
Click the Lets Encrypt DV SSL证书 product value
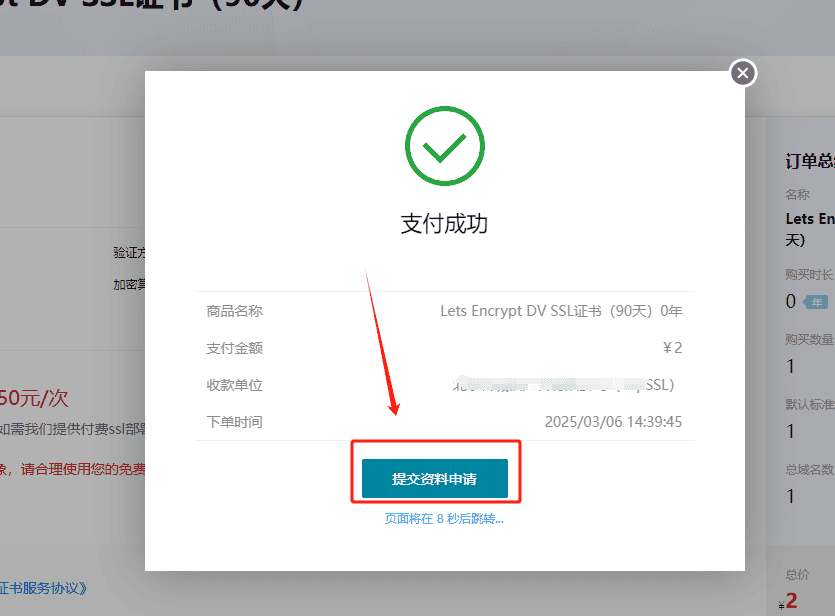(x=561, y=311)
